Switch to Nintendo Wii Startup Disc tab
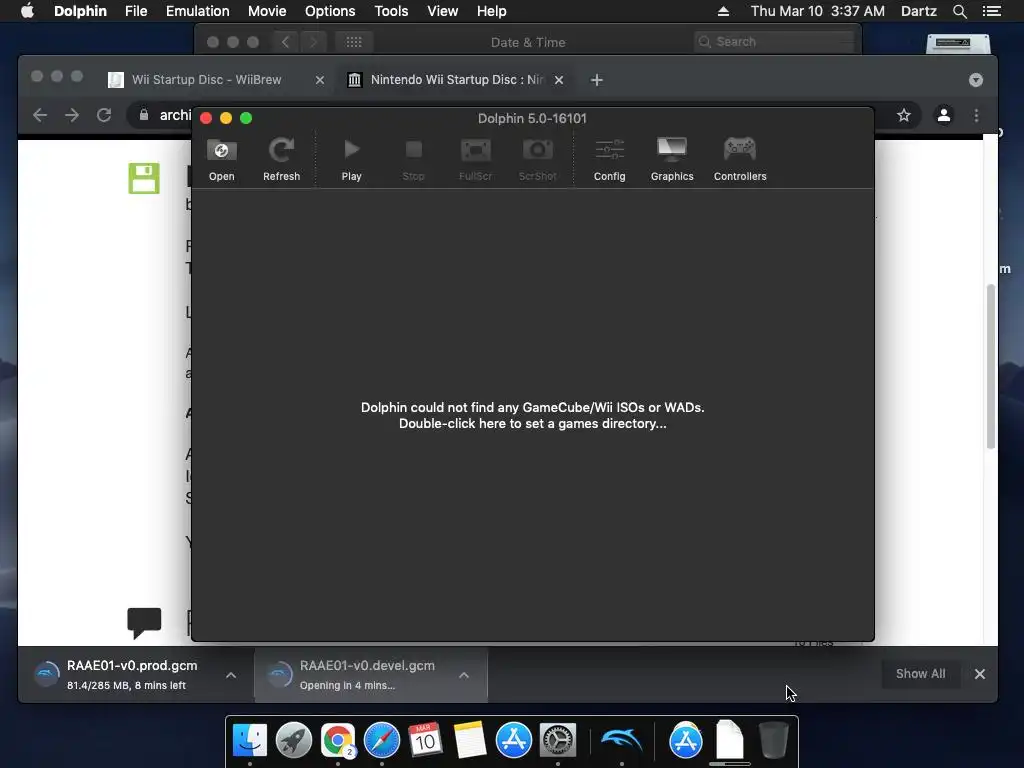This screenshot has width=1024, height=768. point(457,80)
